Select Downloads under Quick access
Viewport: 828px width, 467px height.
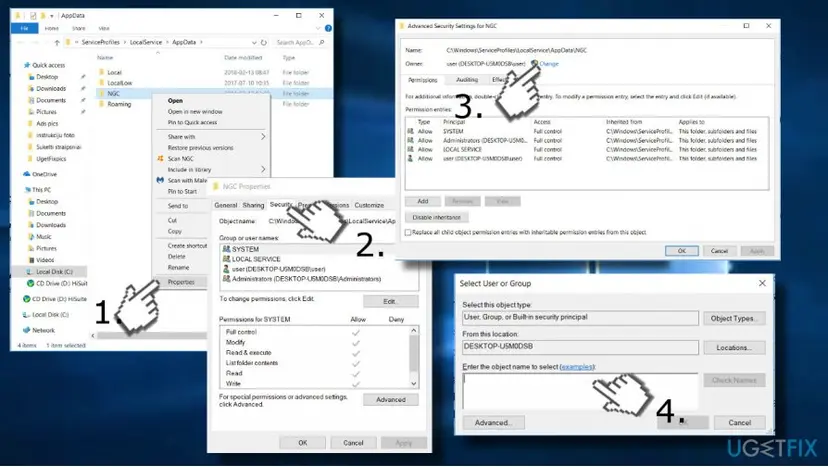point(51,88)
